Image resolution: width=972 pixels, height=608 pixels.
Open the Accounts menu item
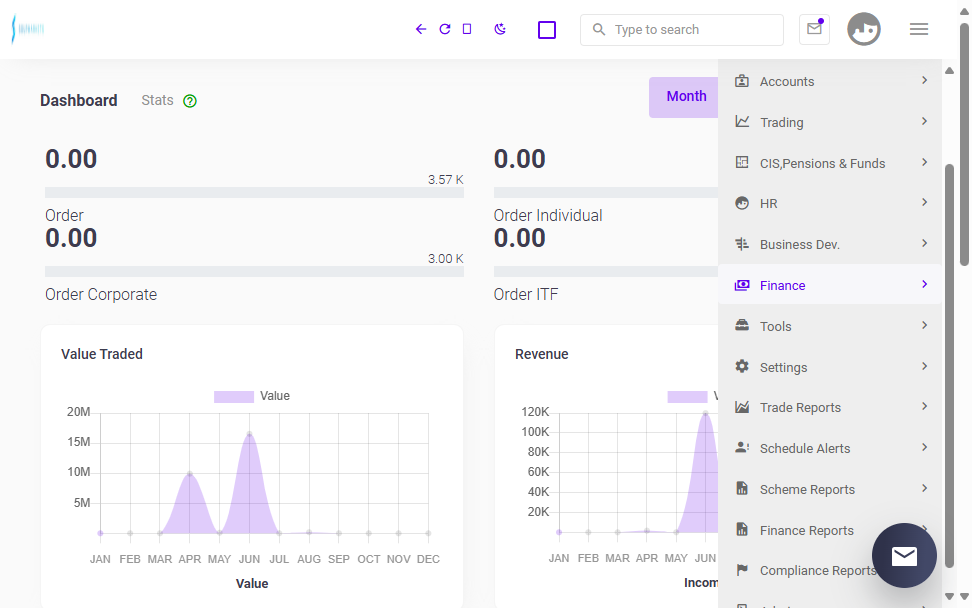(830, 81)
